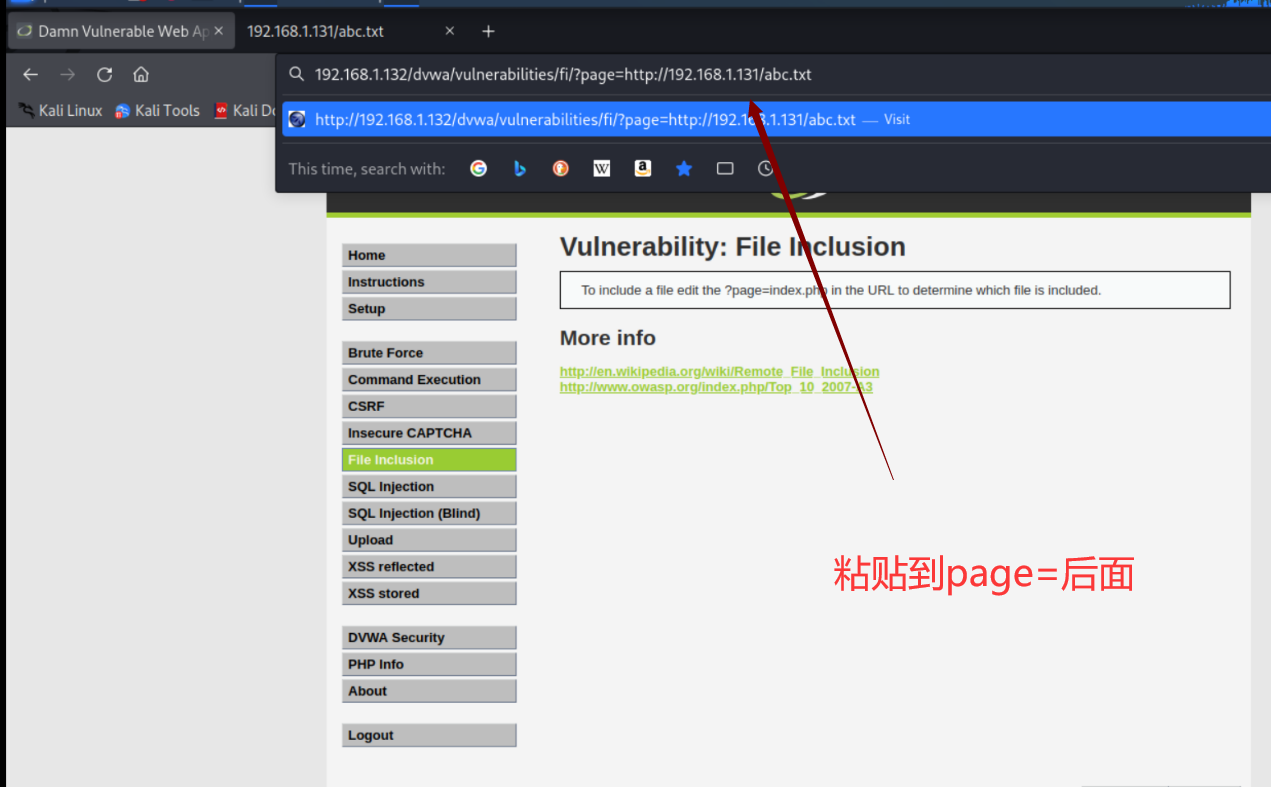The width and height of the screenshot is (1271, 787).
Task: Open the Kali Tools bookmark
Action: pyautogui.click(x=158, y=110)
